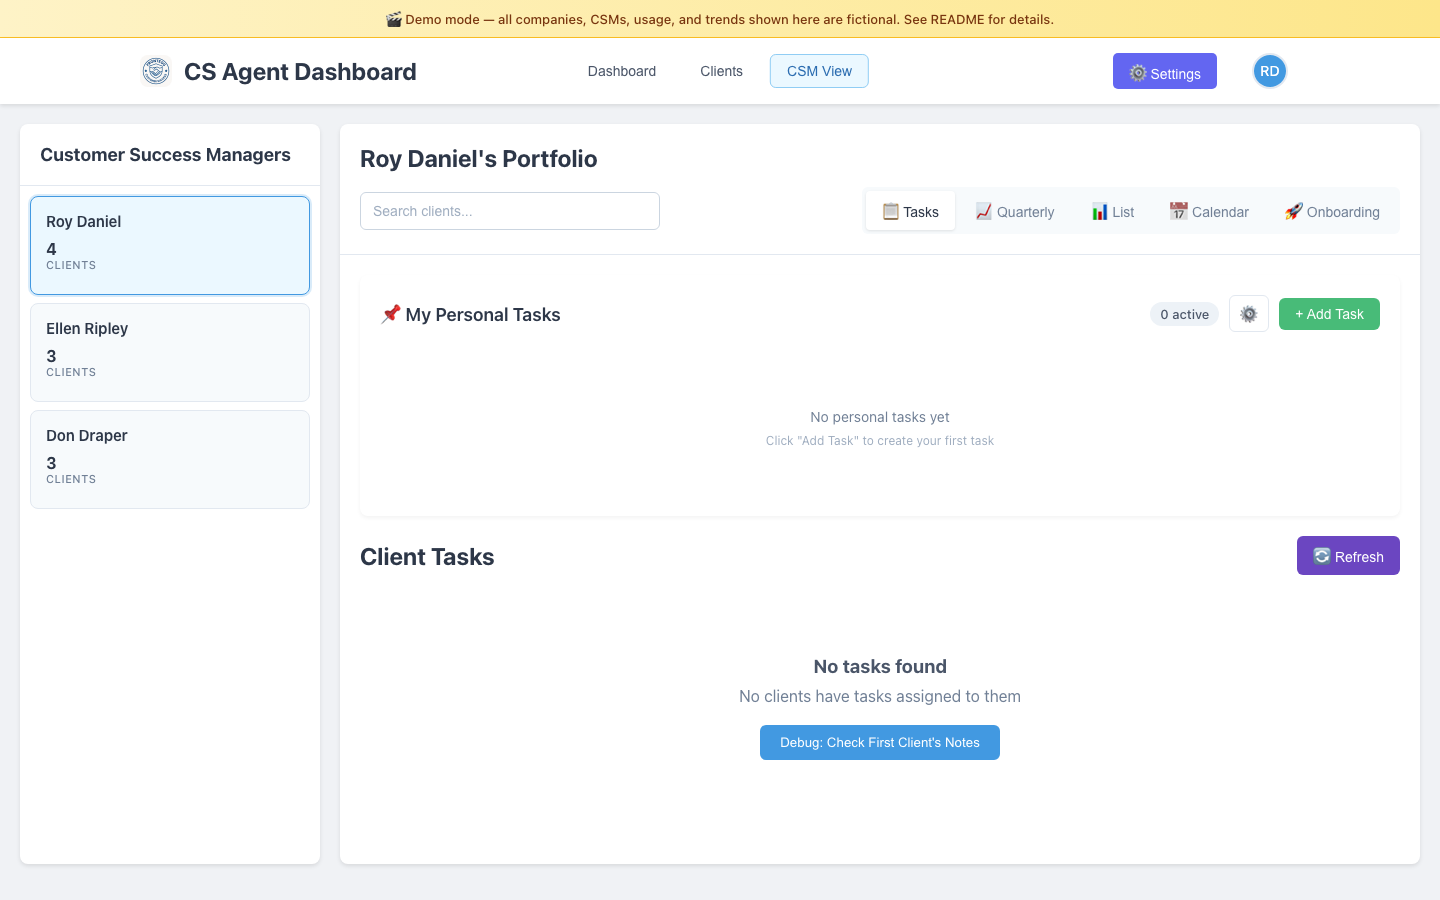Click the 0 active badge
The height and width of the screenshot is (900, 1440).
click(x=1184, y=314)
